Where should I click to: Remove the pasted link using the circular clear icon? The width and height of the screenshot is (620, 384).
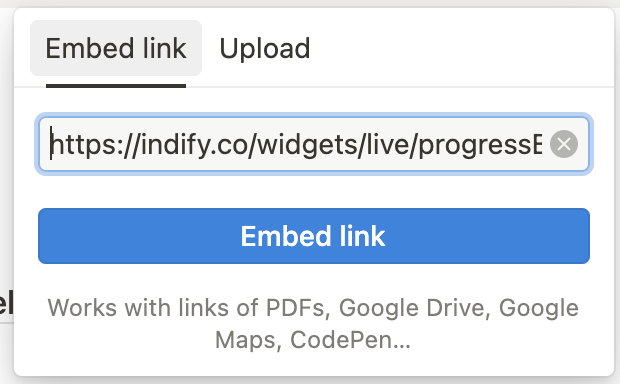click(x=564, y=144)
